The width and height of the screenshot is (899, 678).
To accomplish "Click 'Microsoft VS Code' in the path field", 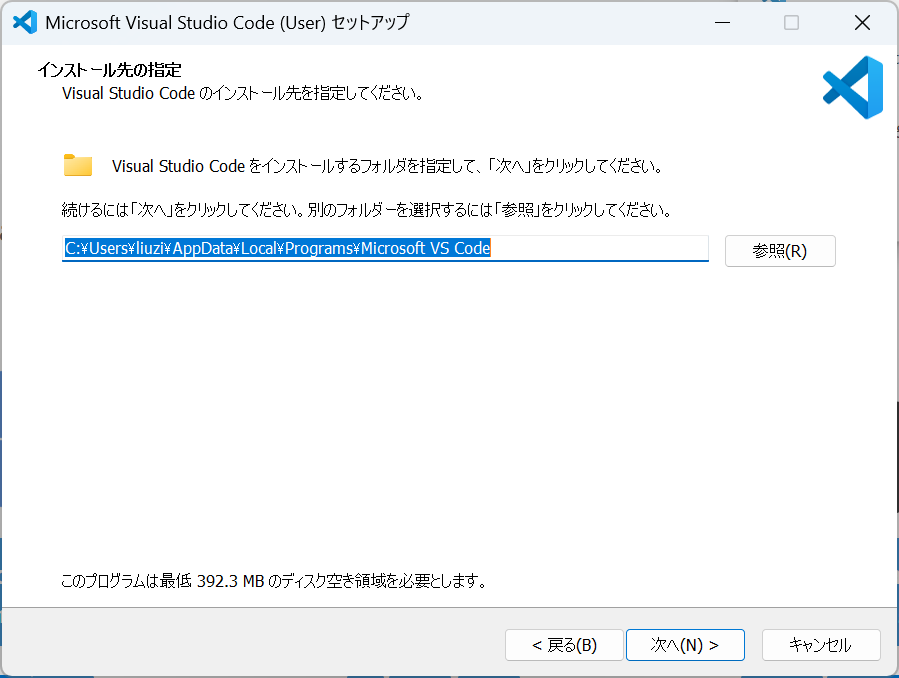I will tap(425, 249).
